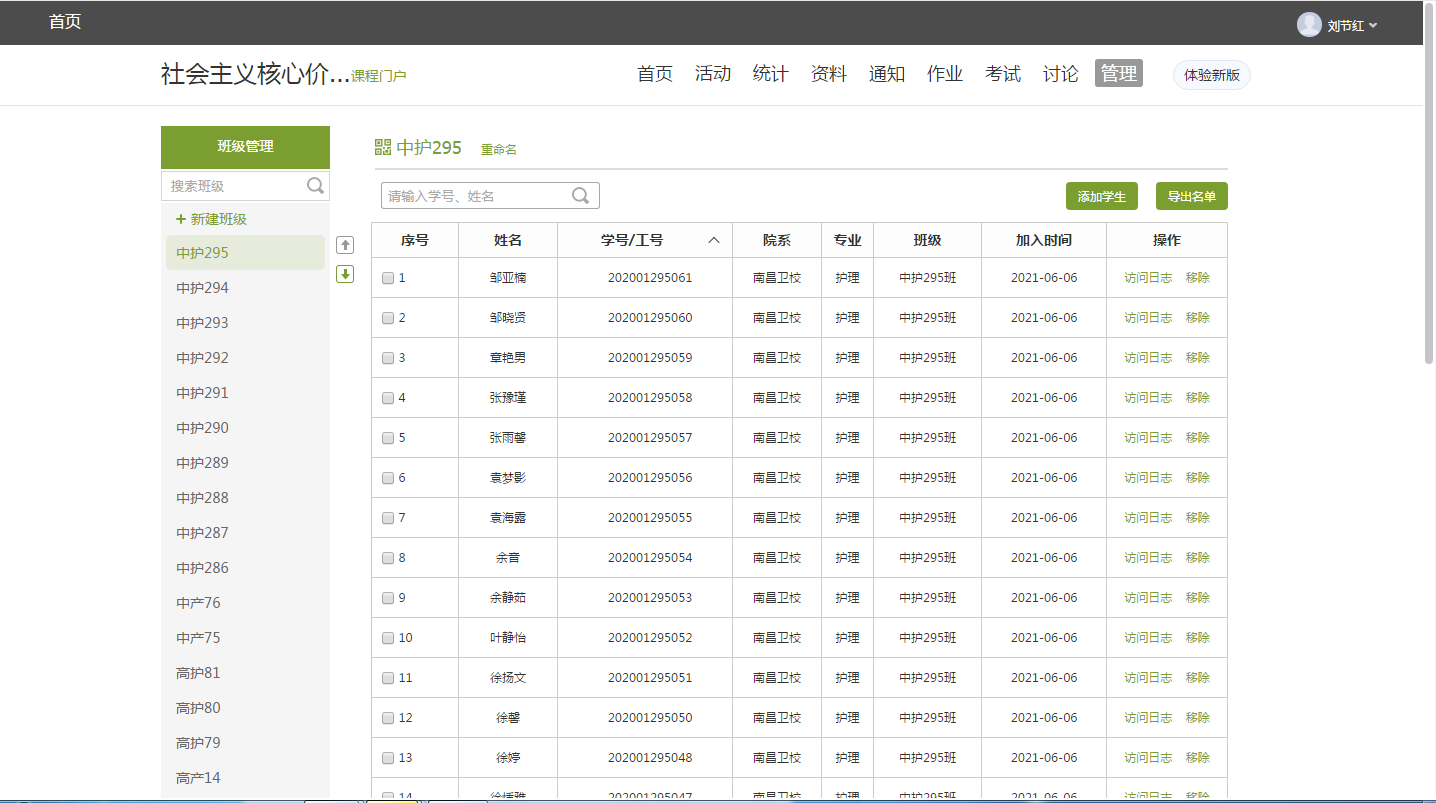Click the 重命名 link
Viewport: 1436px width, 803px height.
(x=499, y=150)
